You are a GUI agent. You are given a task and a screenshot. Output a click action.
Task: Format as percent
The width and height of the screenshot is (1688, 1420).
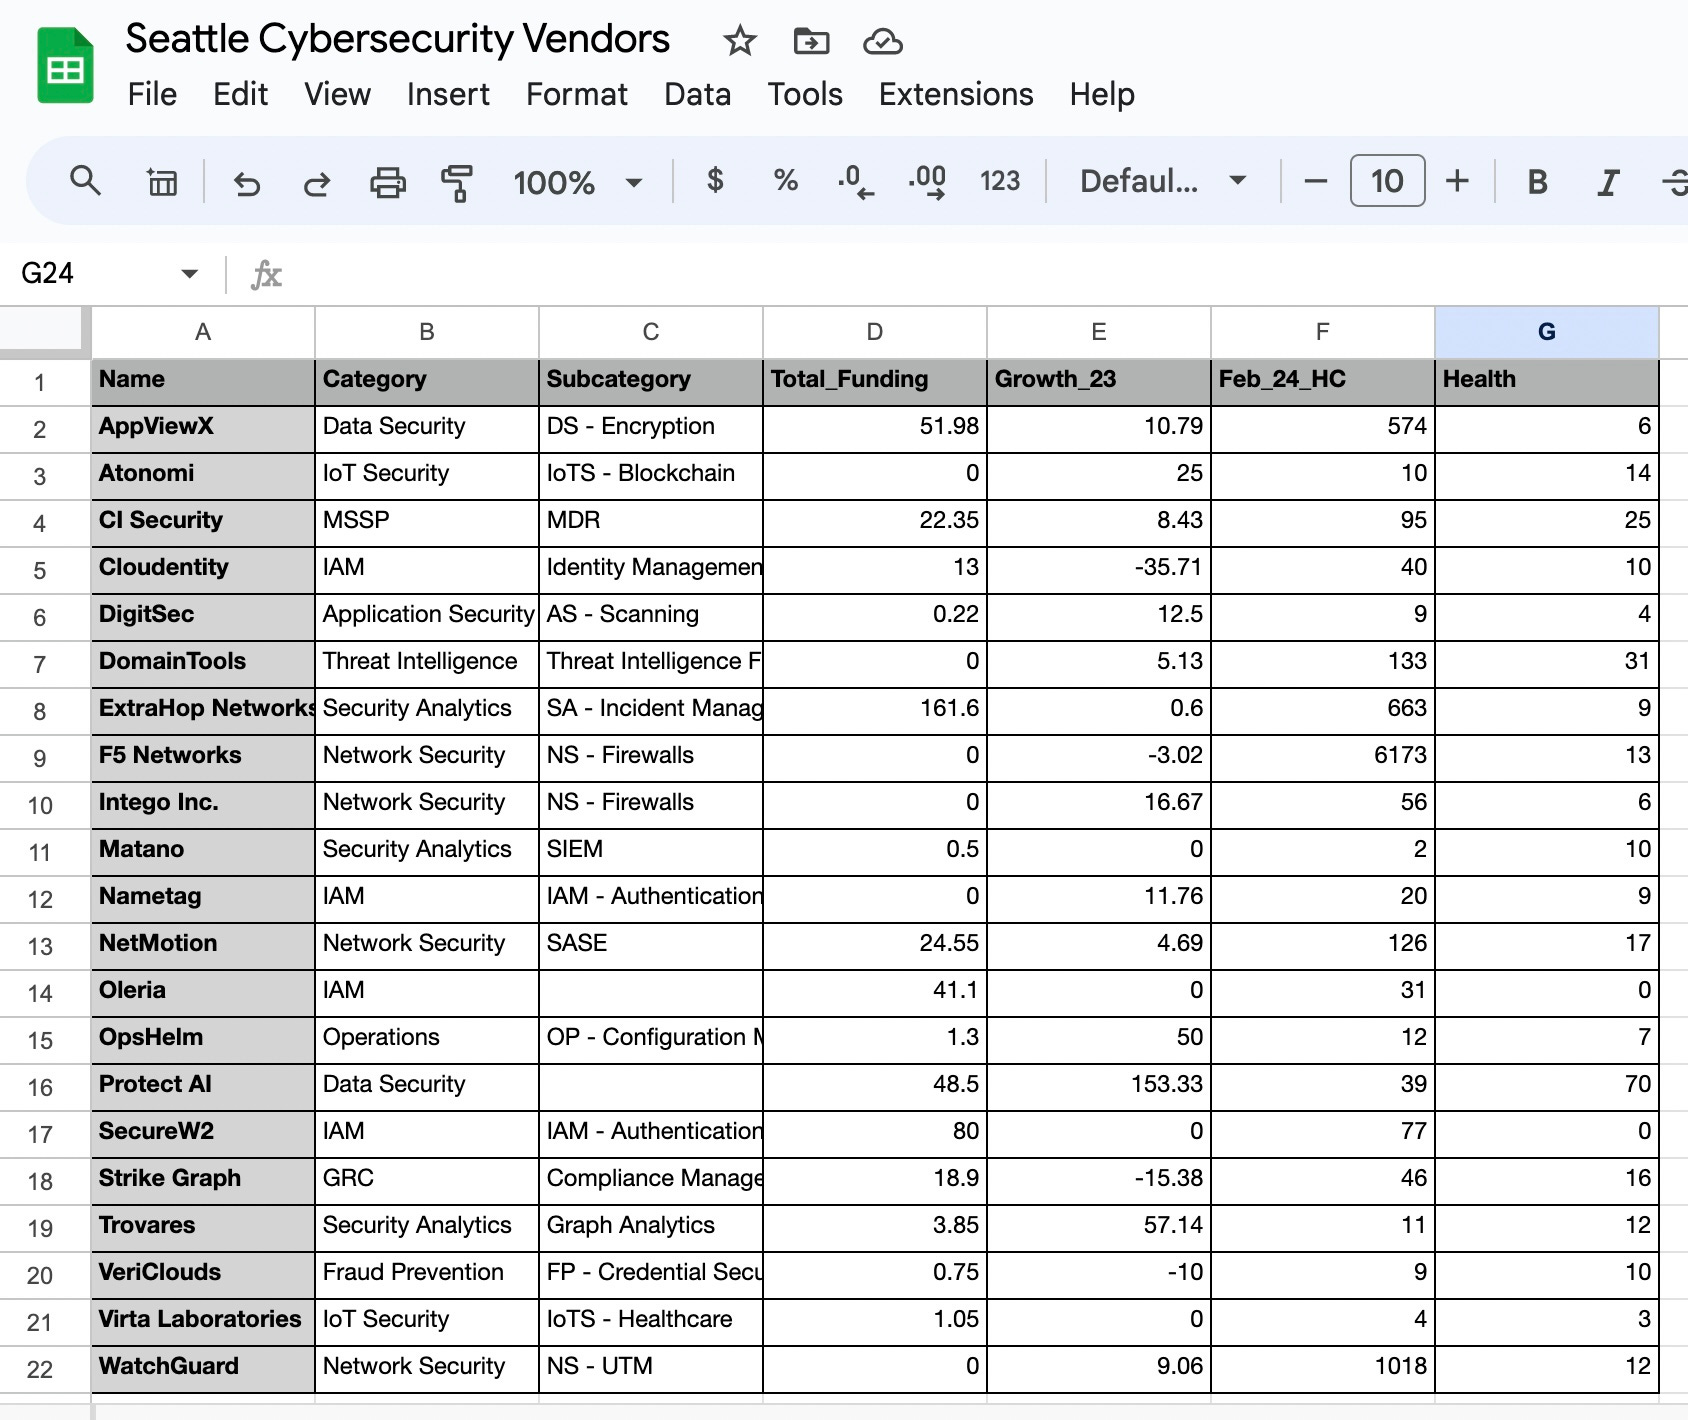click(786, 181)
